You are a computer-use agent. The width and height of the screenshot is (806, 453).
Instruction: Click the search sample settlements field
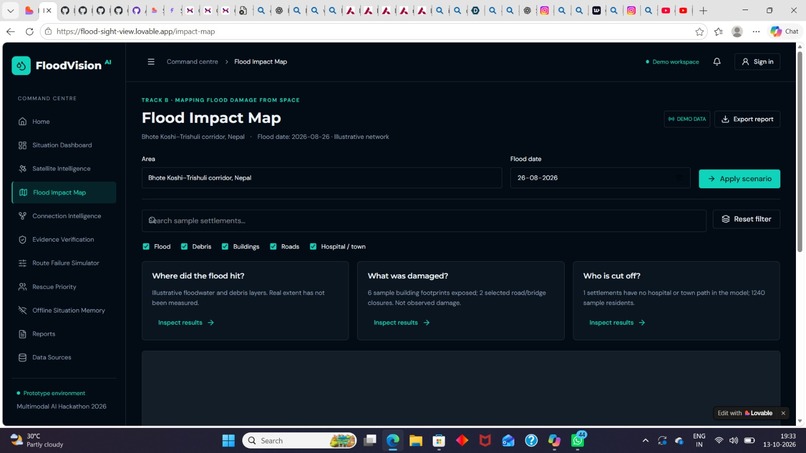tap(424, 221)
